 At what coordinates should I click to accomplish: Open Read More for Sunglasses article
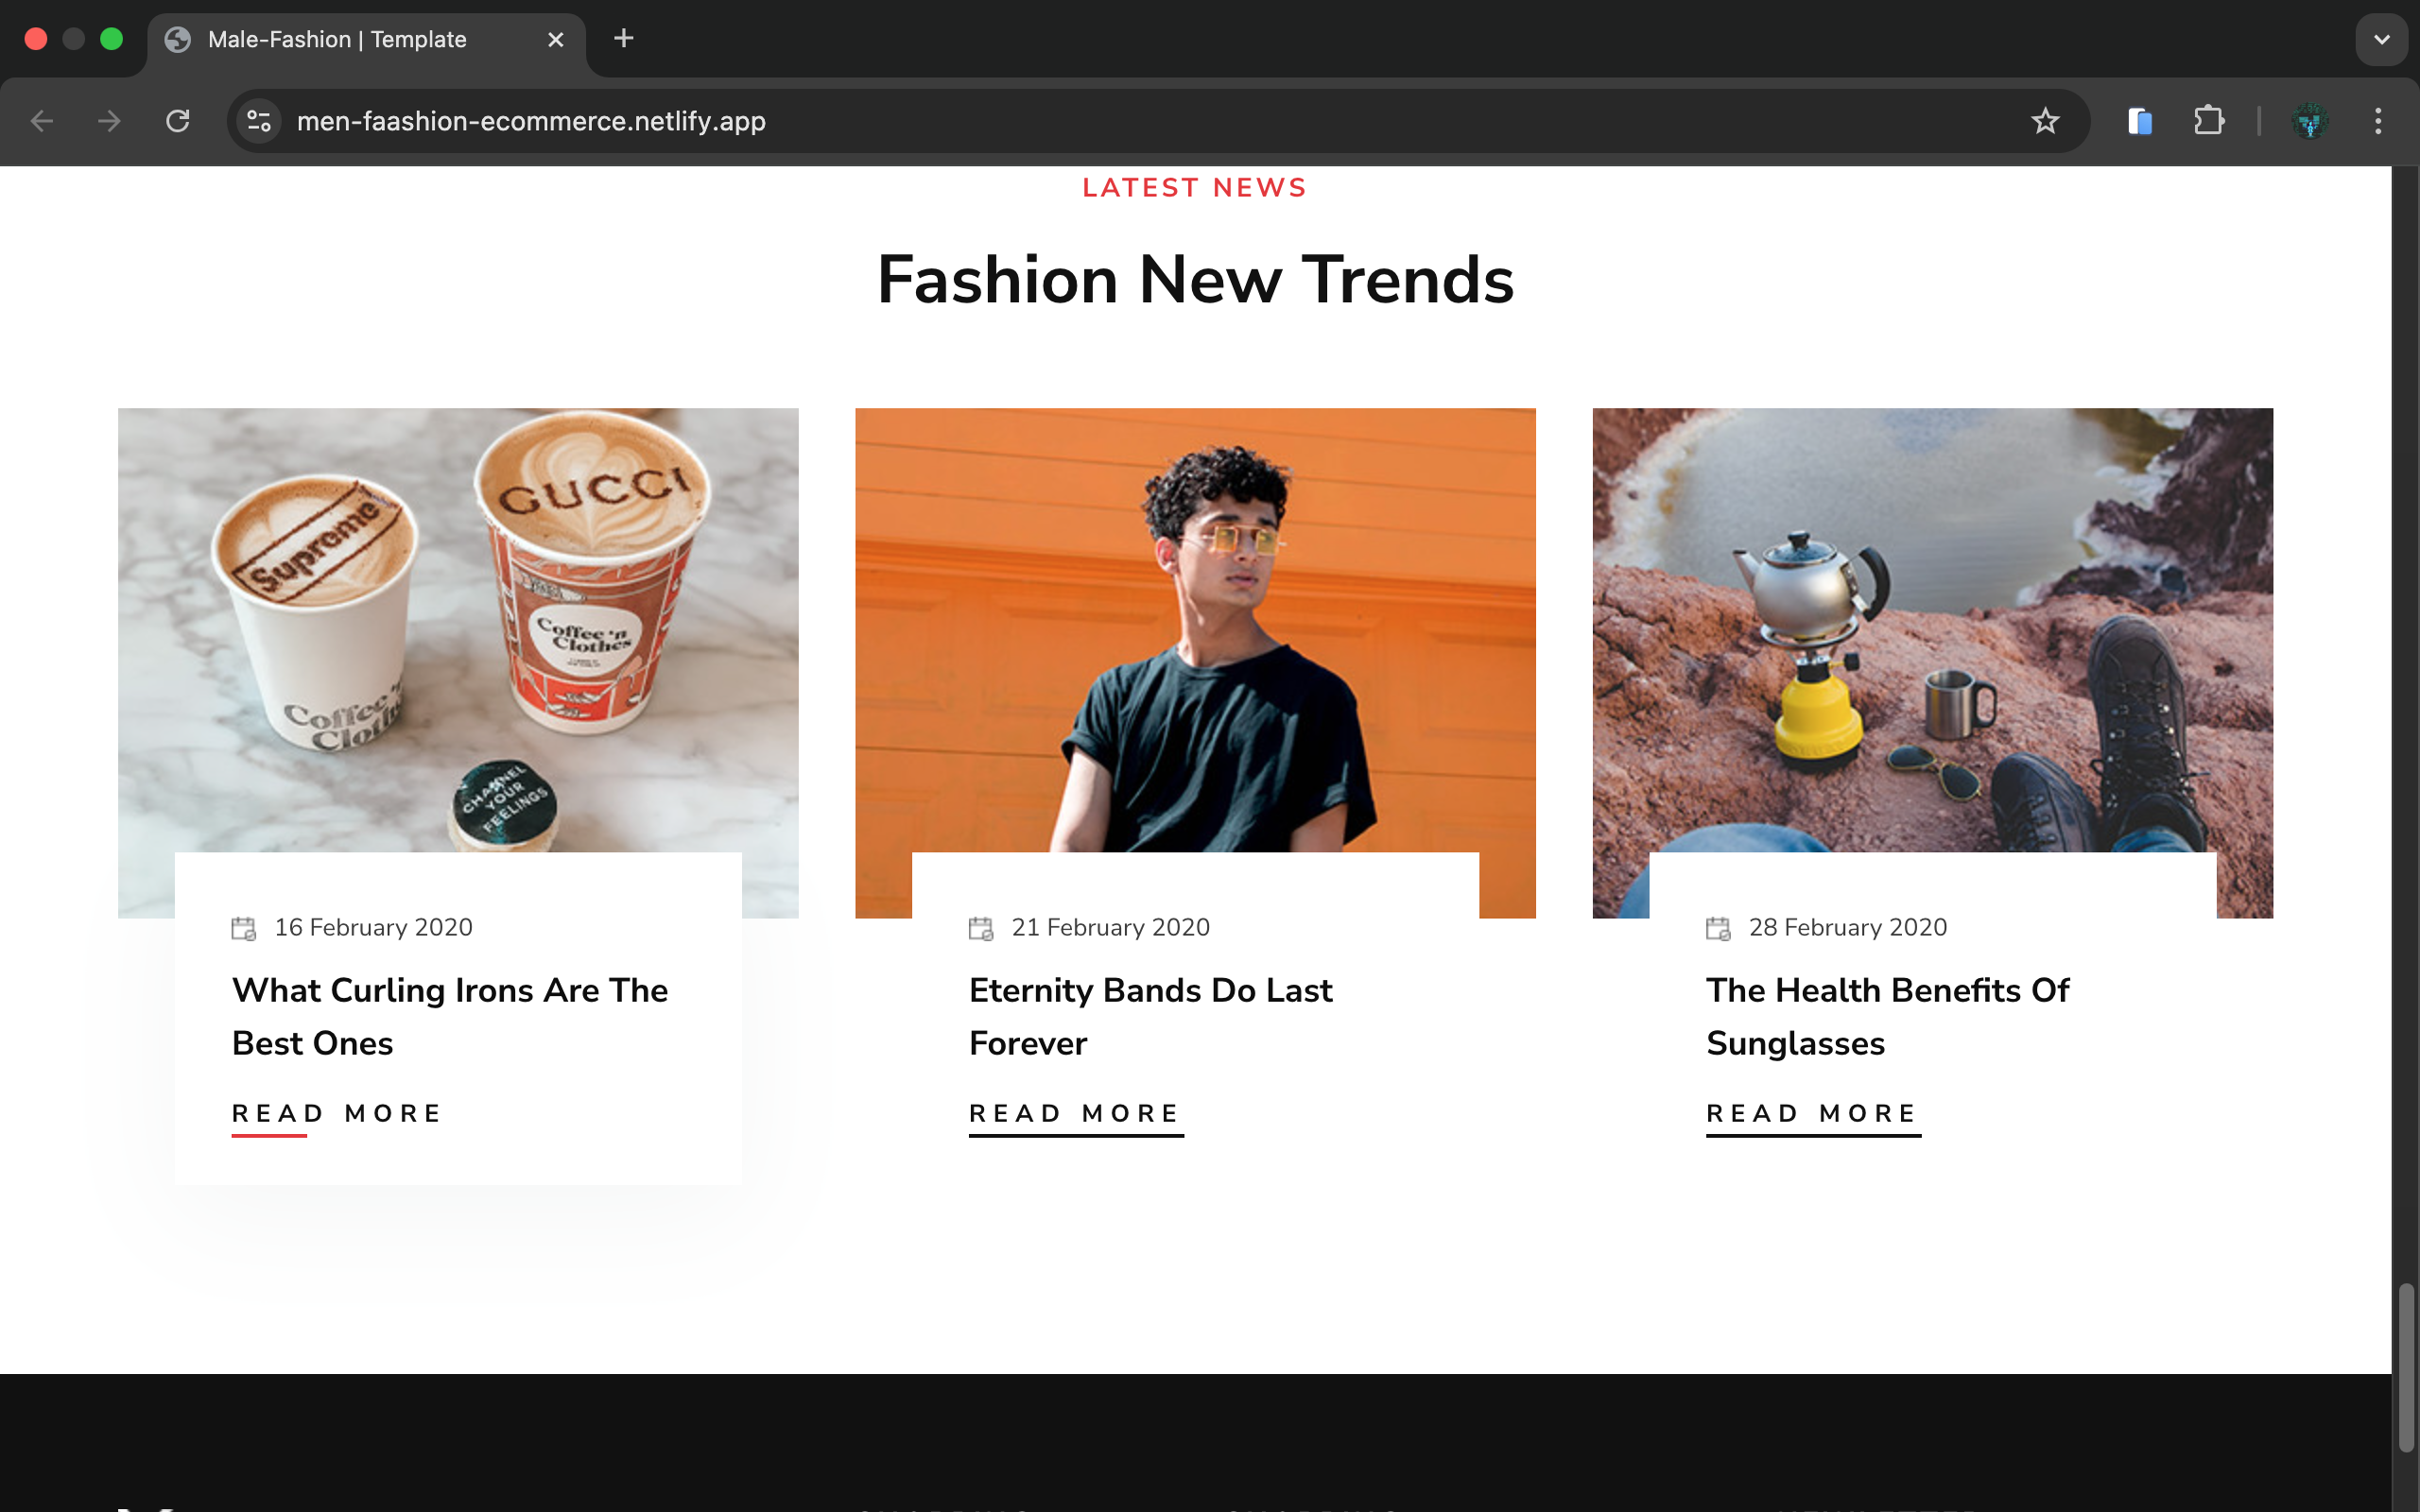point(1813,1115)
